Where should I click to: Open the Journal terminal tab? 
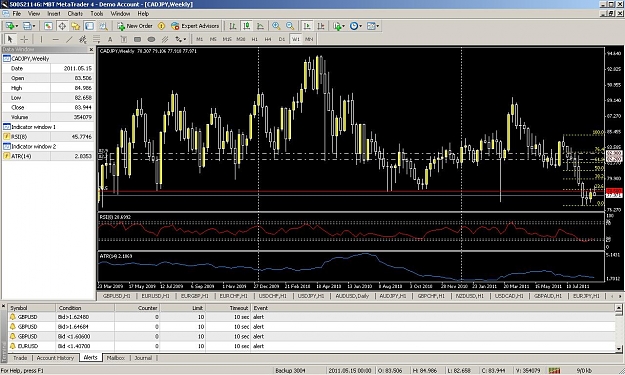click(143, 358)
